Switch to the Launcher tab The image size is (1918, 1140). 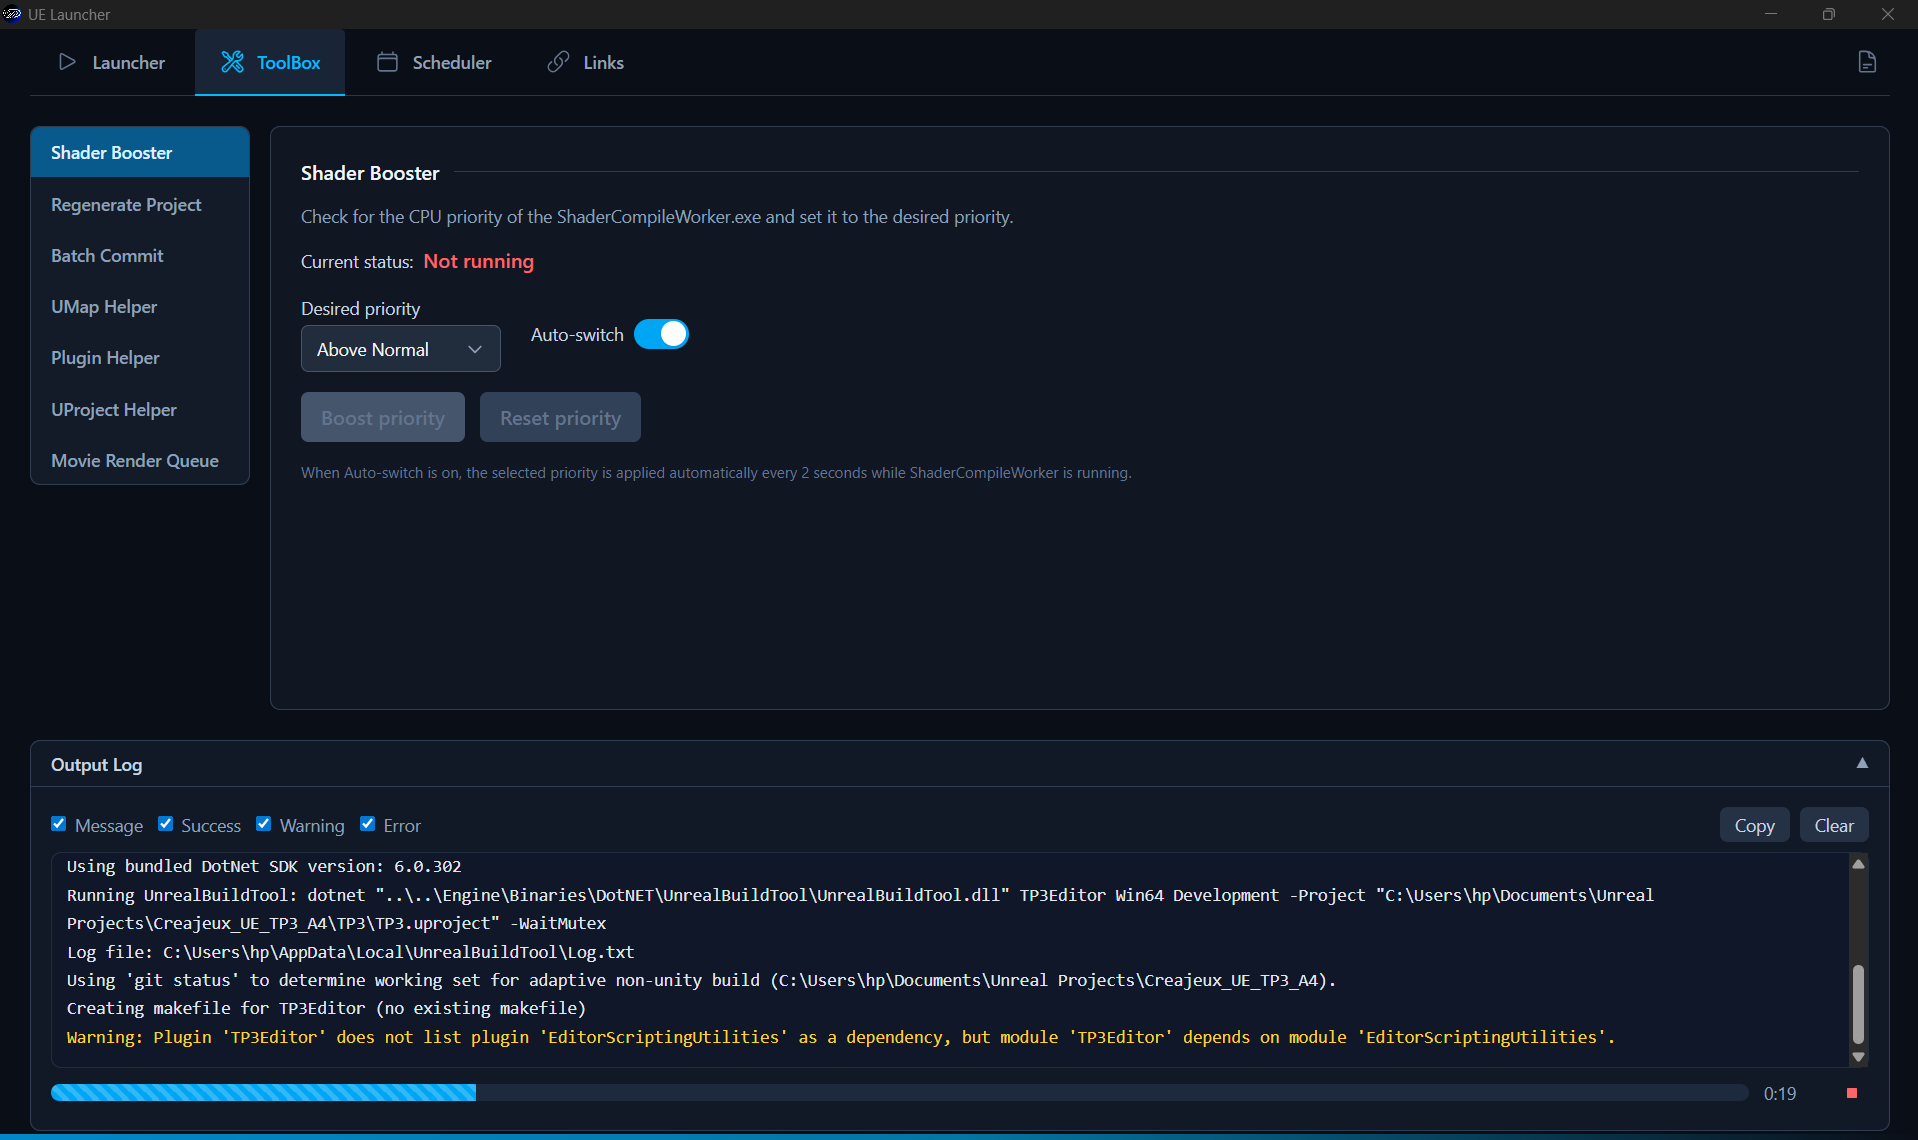(x=111, y=62)
